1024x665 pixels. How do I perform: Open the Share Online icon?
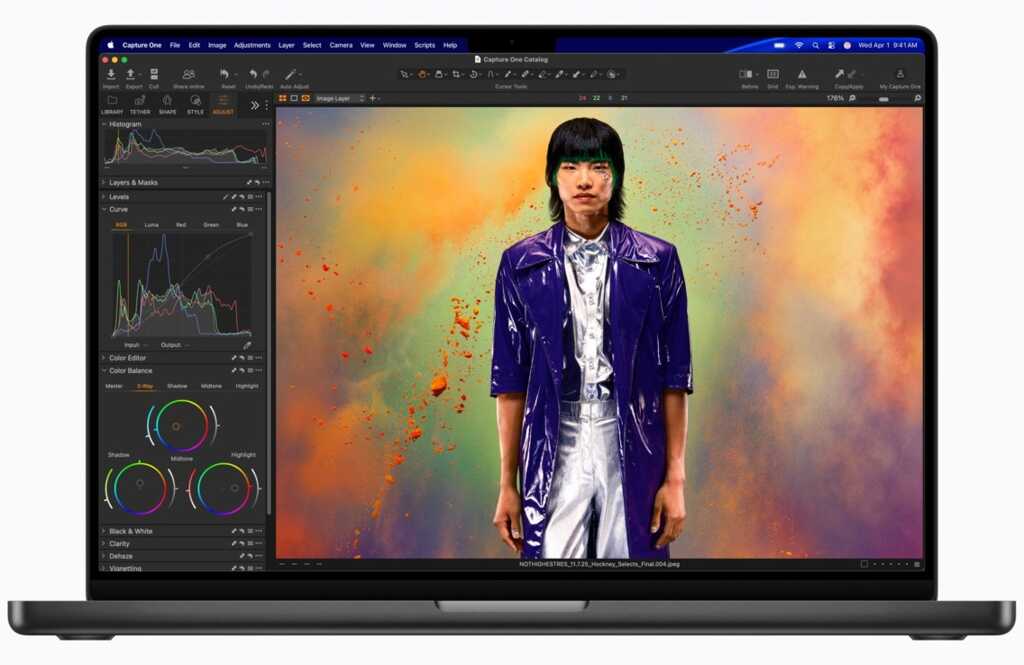pyautogui.click(x=188, y=74)
